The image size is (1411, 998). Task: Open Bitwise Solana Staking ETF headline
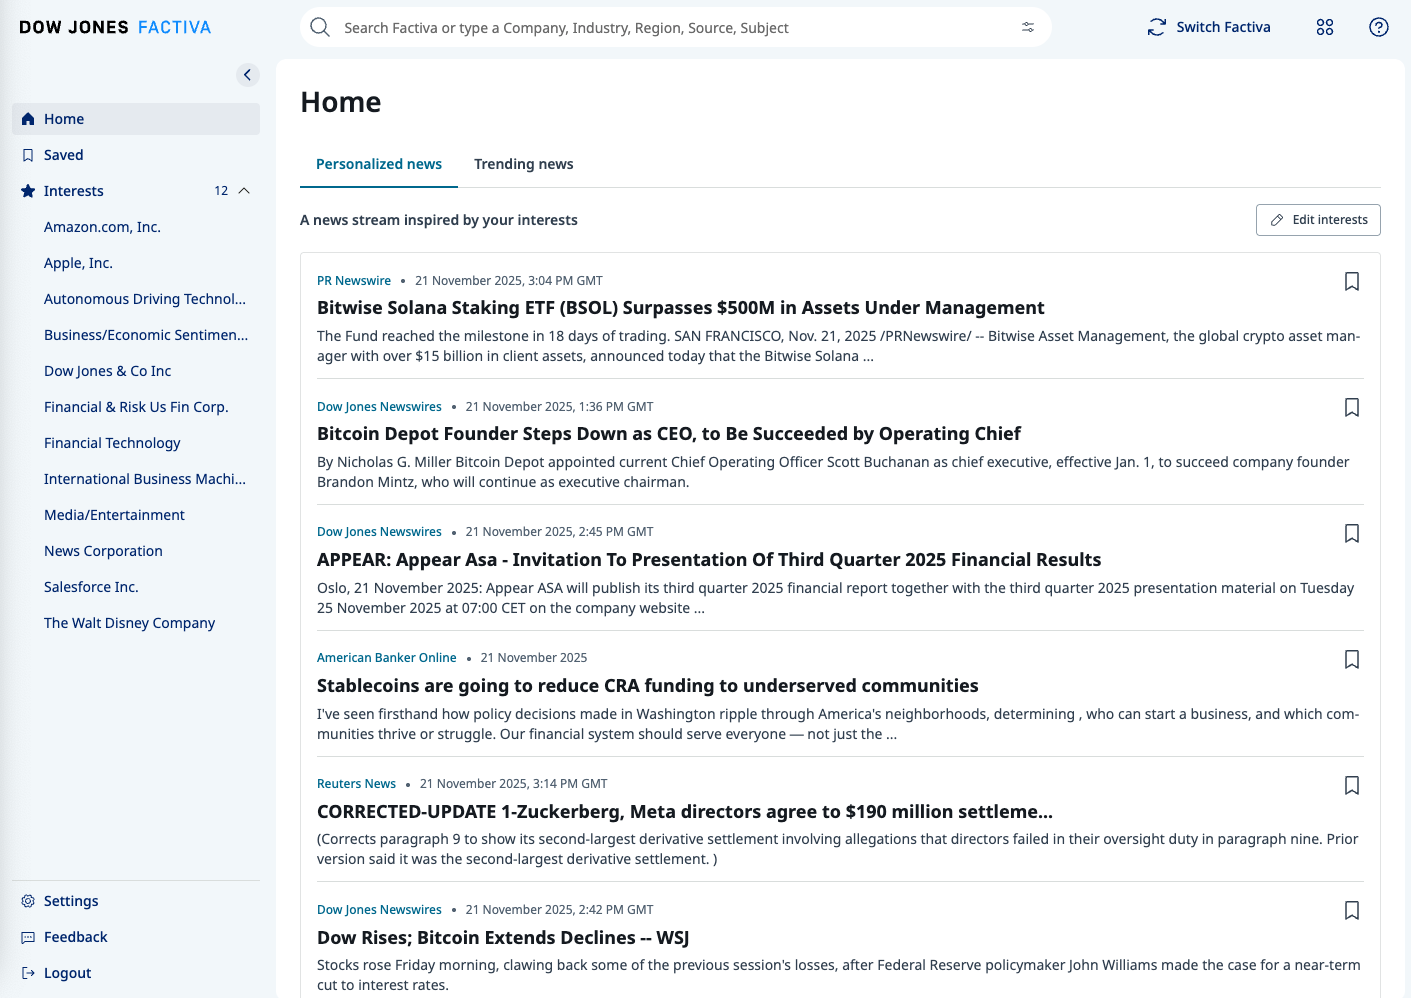click(680, 308)
